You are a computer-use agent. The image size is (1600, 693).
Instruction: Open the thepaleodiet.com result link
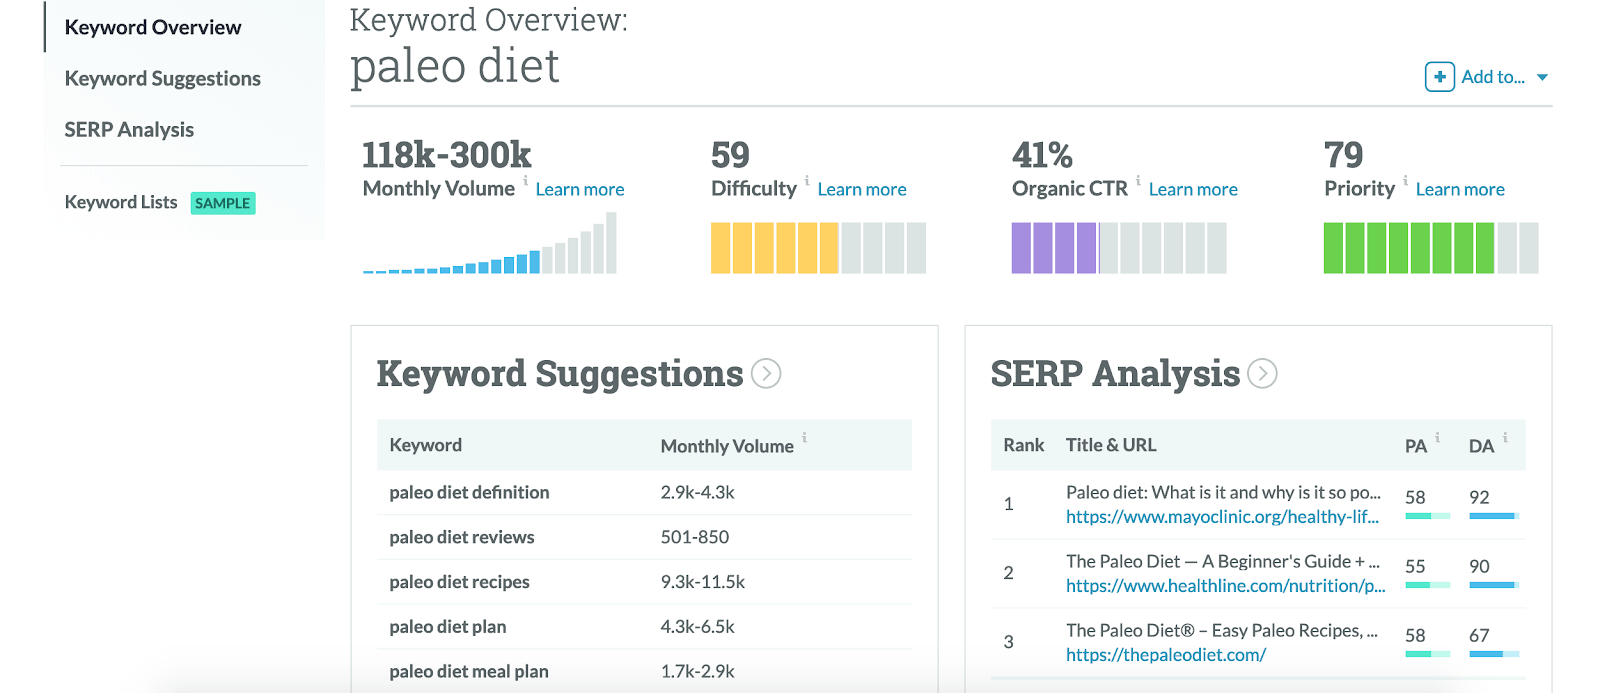(x=1165, y=654)
